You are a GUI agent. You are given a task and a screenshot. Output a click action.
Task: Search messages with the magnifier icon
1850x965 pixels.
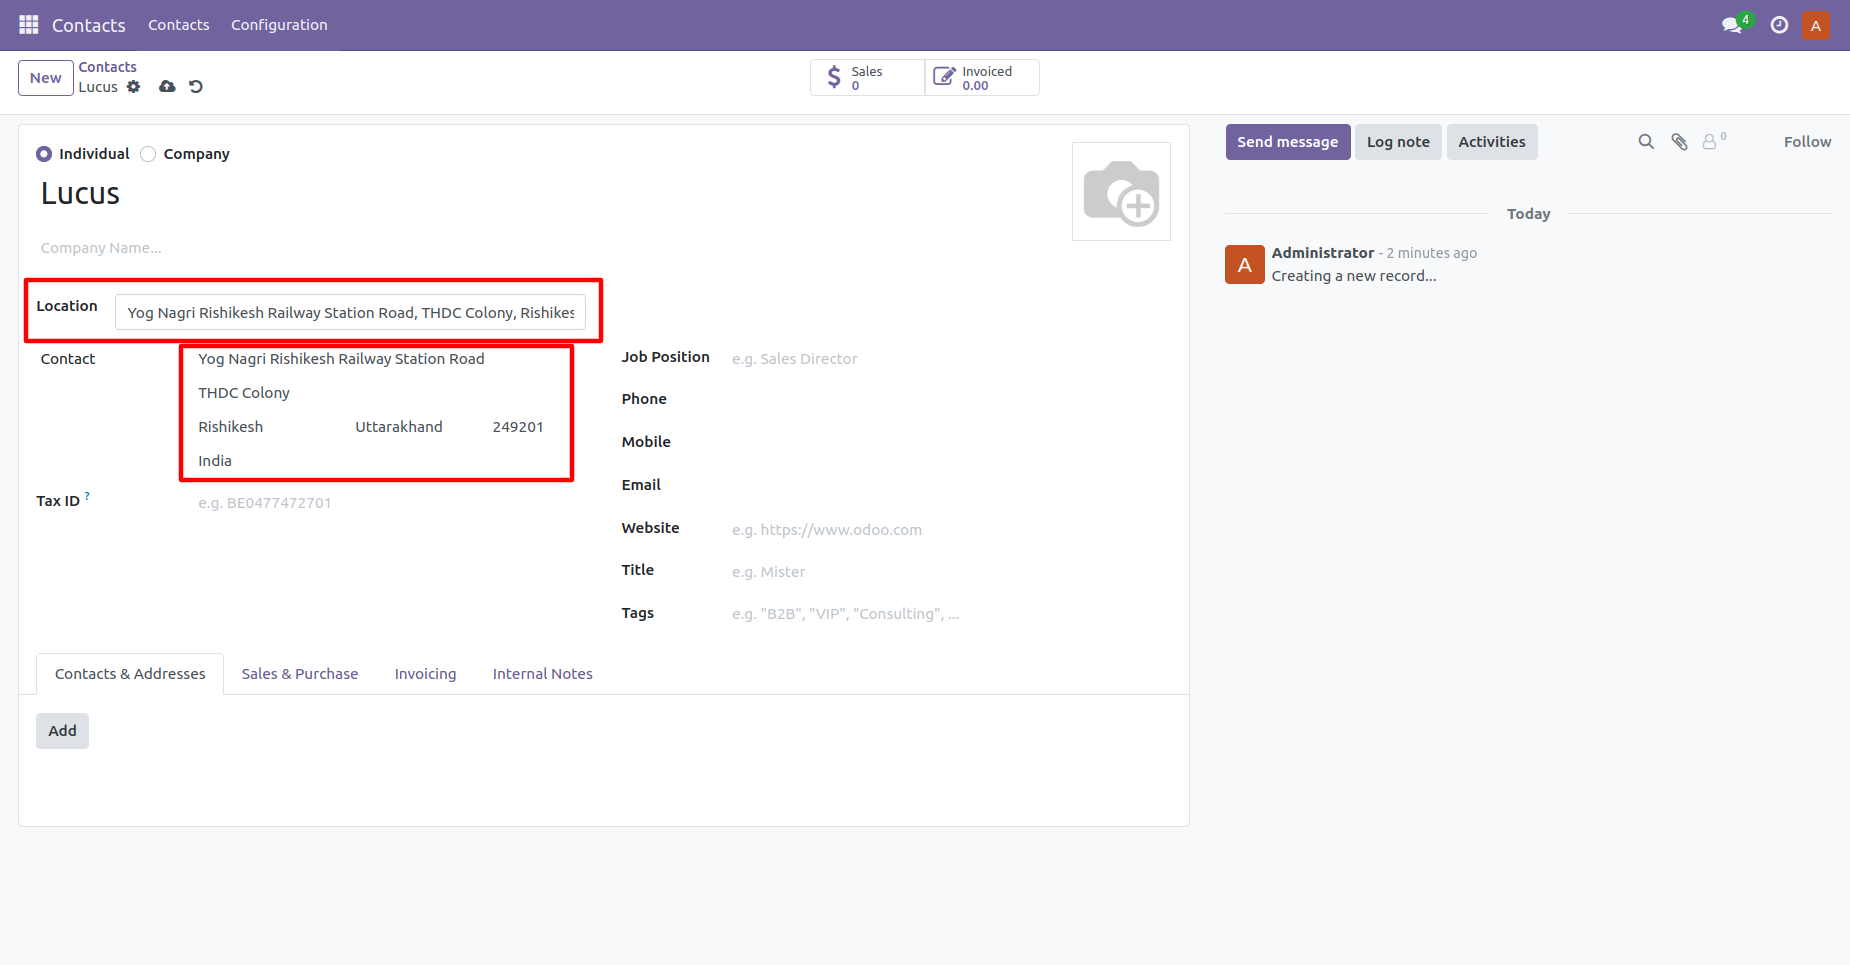[x=1646, y=141]
